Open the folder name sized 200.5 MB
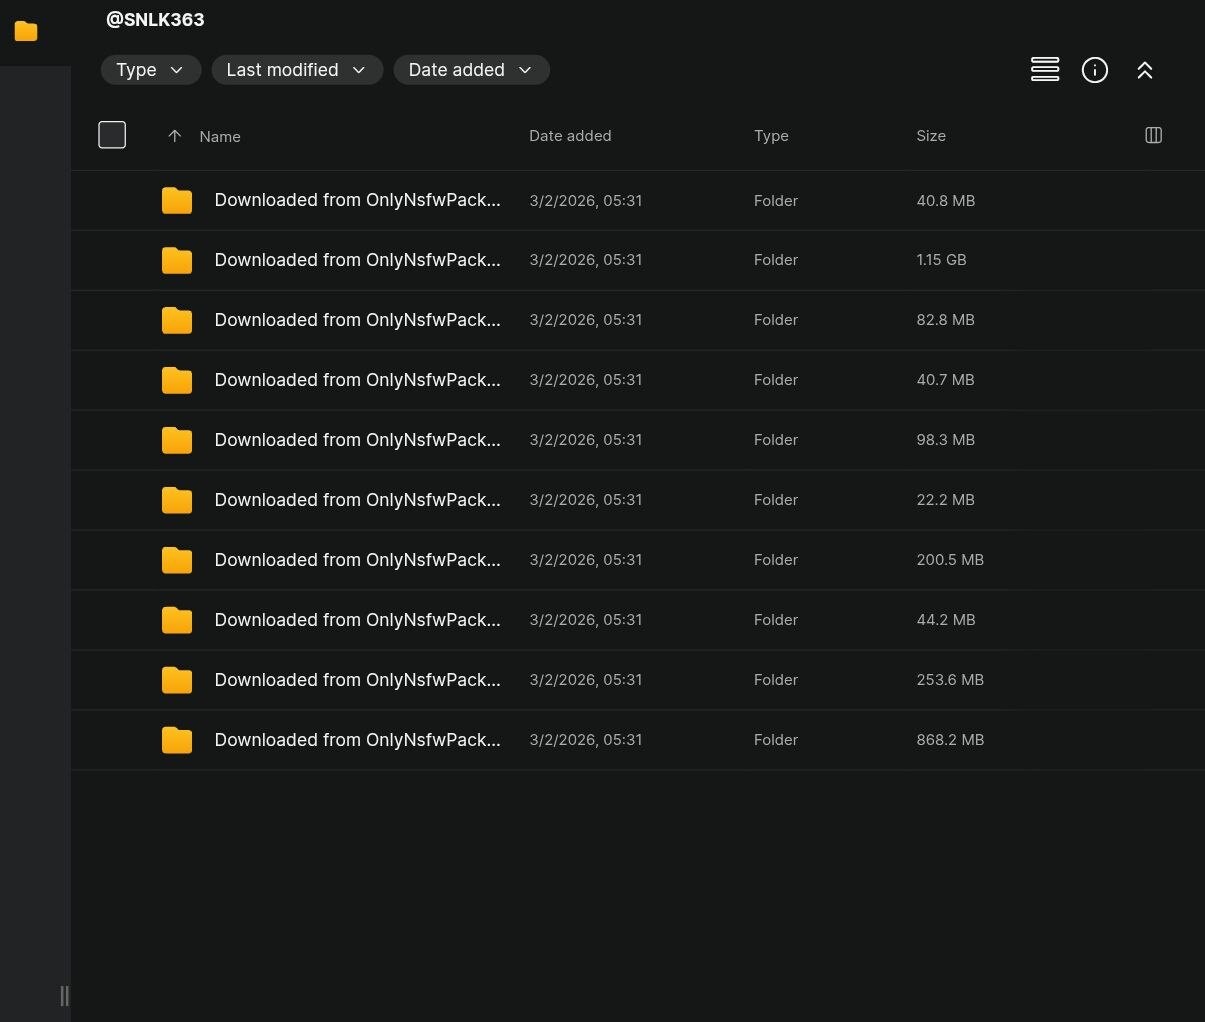Image resolution: width=1205 pixels, height=1022 pixels. tap(357, 560)
